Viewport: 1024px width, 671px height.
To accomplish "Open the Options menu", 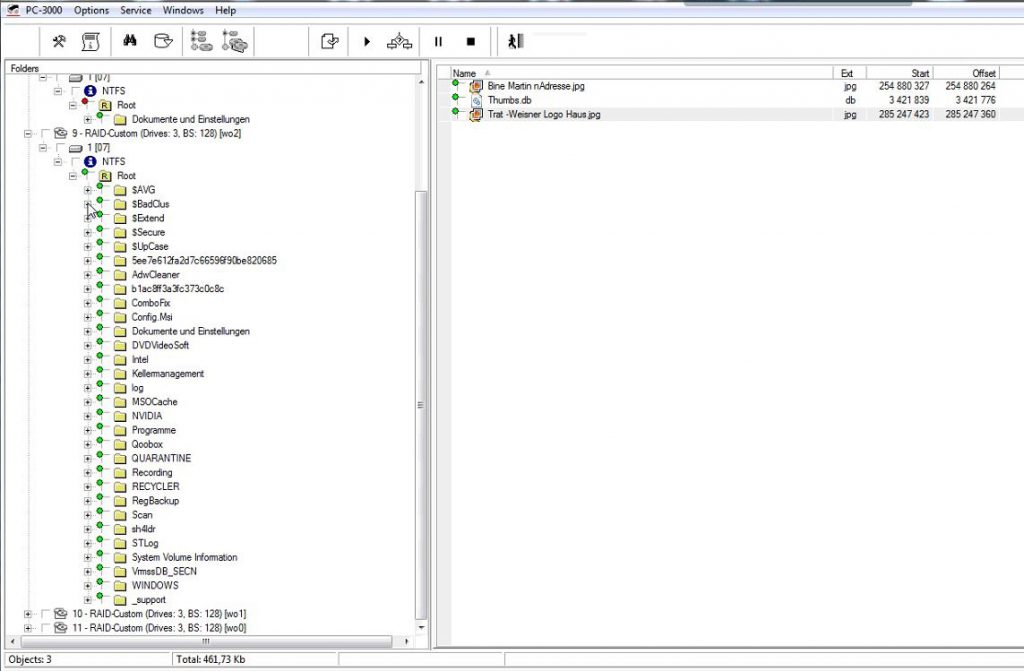I will pos(91,10).
